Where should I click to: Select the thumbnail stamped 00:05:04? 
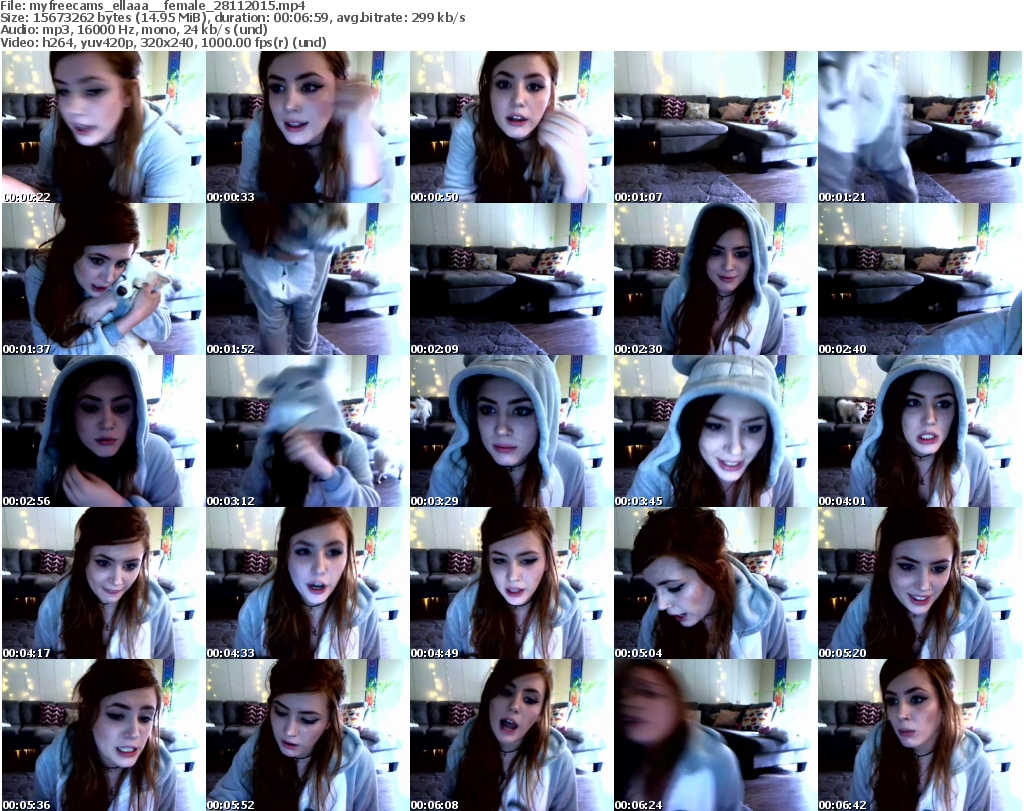(715, 583)
